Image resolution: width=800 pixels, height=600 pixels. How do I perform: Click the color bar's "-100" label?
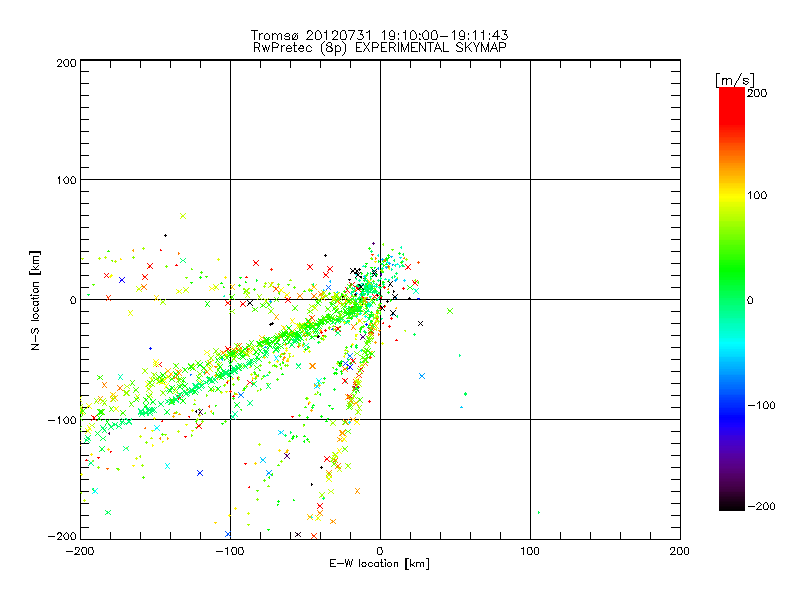[x=761, y=405]
